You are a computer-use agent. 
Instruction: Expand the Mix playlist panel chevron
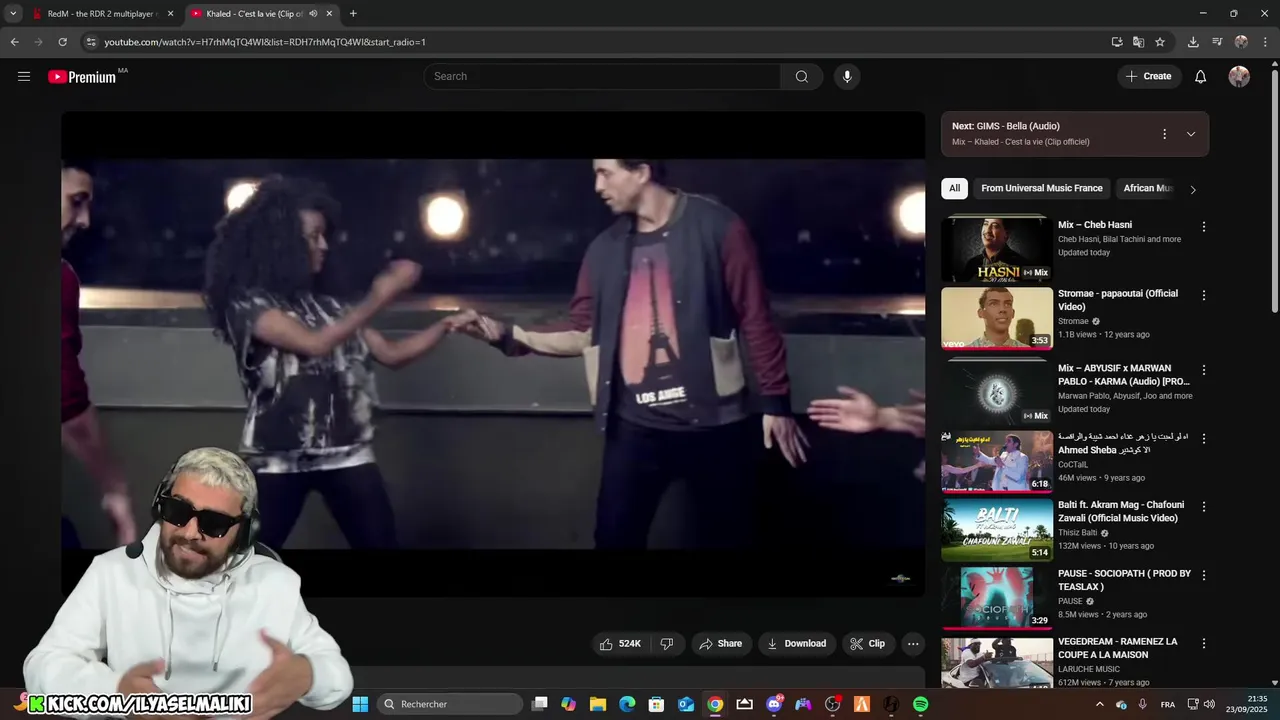(1191, 134)
